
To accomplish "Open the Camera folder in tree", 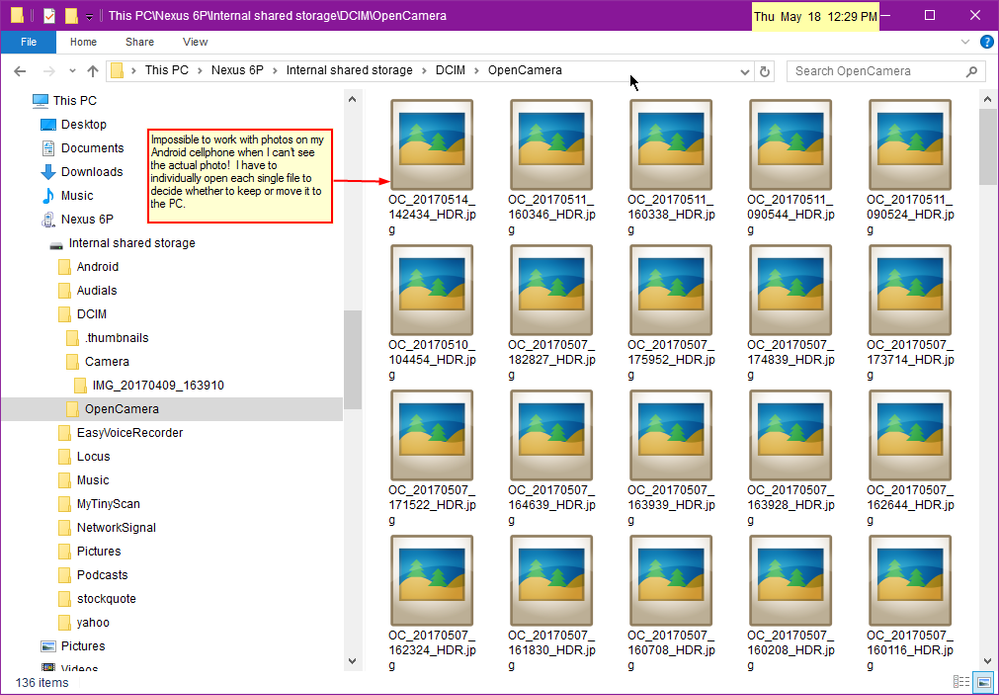I will [107, 361].
